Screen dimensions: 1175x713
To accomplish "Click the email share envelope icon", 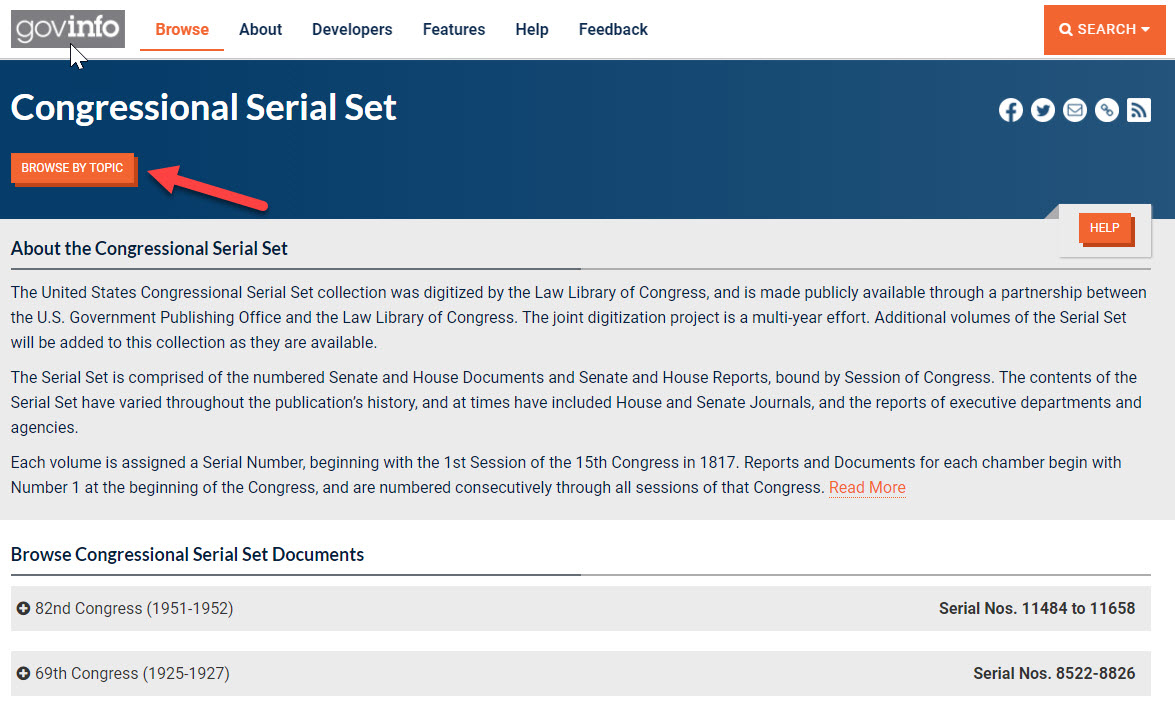I will click(1075, 111).
